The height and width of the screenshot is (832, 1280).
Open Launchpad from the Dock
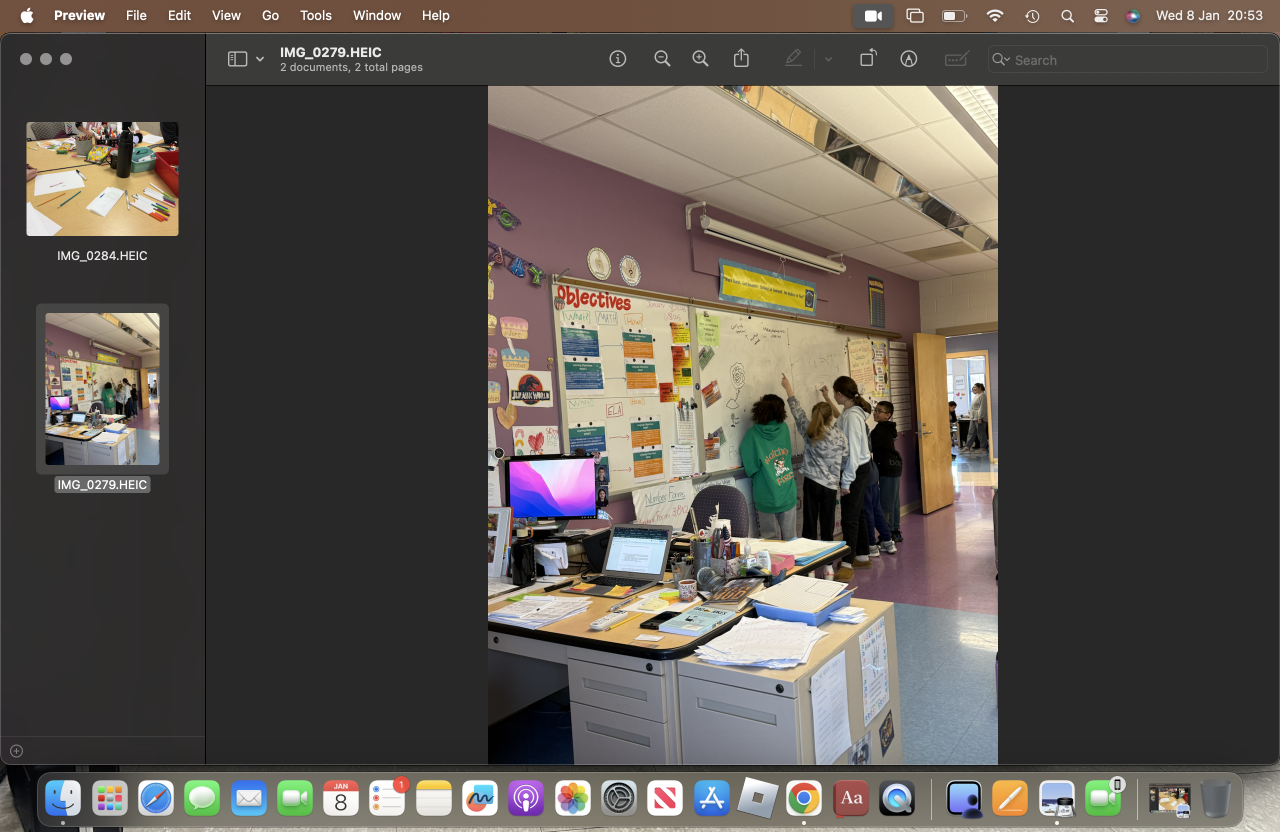pyautogui.click(x=110, y=798)
